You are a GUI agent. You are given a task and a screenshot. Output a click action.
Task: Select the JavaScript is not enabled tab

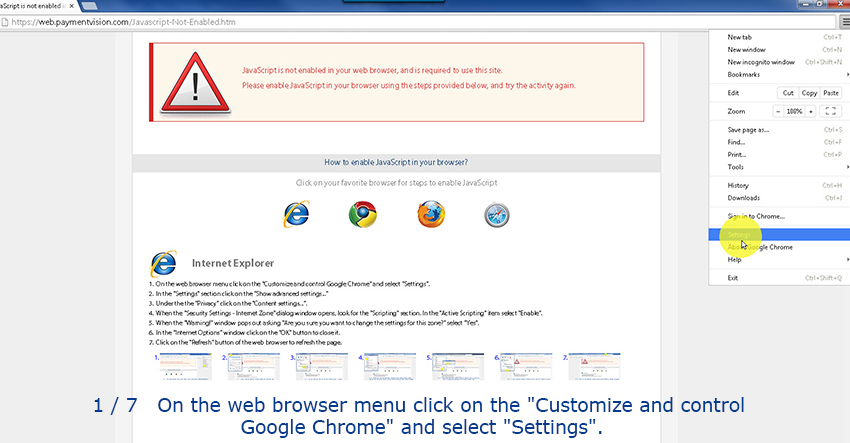pos(38,6)
